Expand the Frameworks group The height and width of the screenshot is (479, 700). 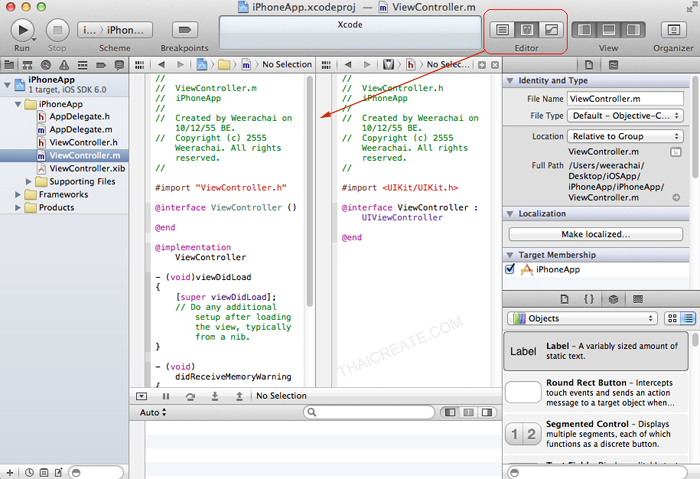click(x=17, y=195)
